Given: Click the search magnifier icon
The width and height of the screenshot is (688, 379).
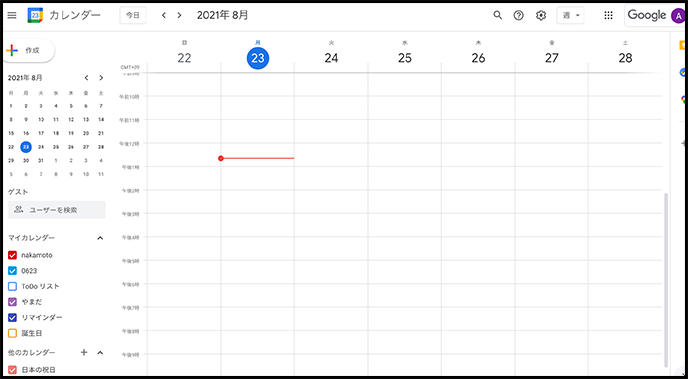Looking at the screenshot, I should 497,15.
